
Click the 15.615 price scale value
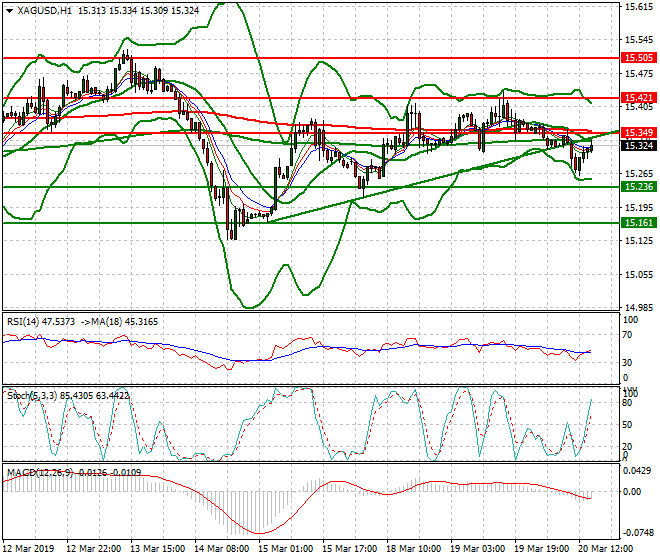click(639, 7)
